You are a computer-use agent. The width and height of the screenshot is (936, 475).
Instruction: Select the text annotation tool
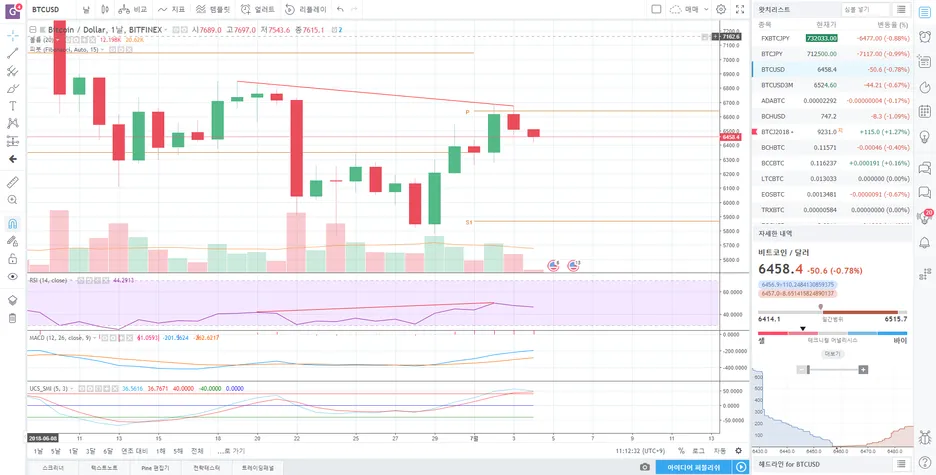(13, 106)
